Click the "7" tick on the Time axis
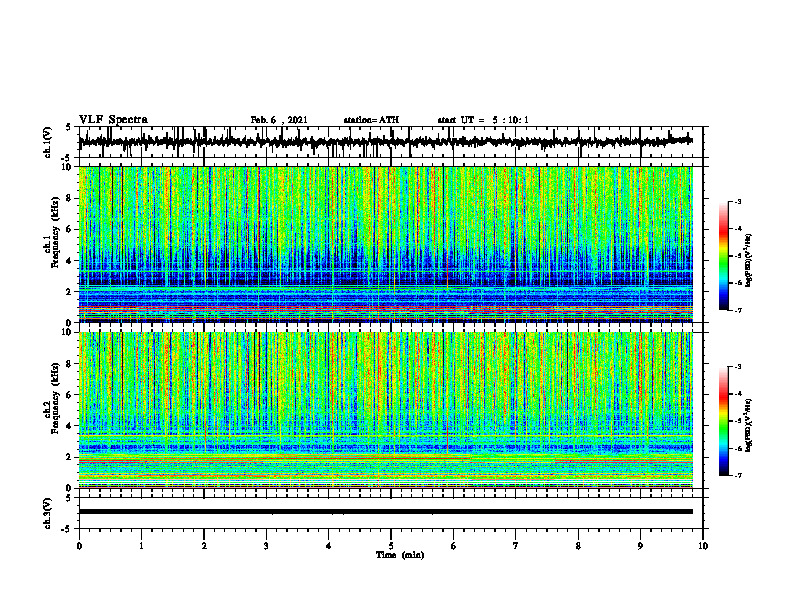 [516, 546]
